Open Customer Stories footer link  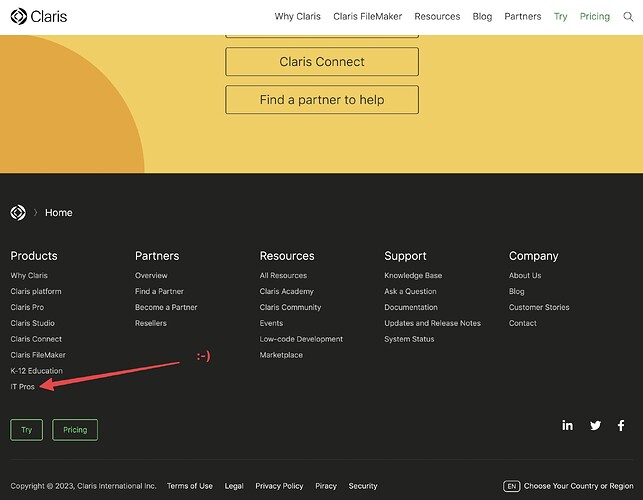click(x=539, y=307)
